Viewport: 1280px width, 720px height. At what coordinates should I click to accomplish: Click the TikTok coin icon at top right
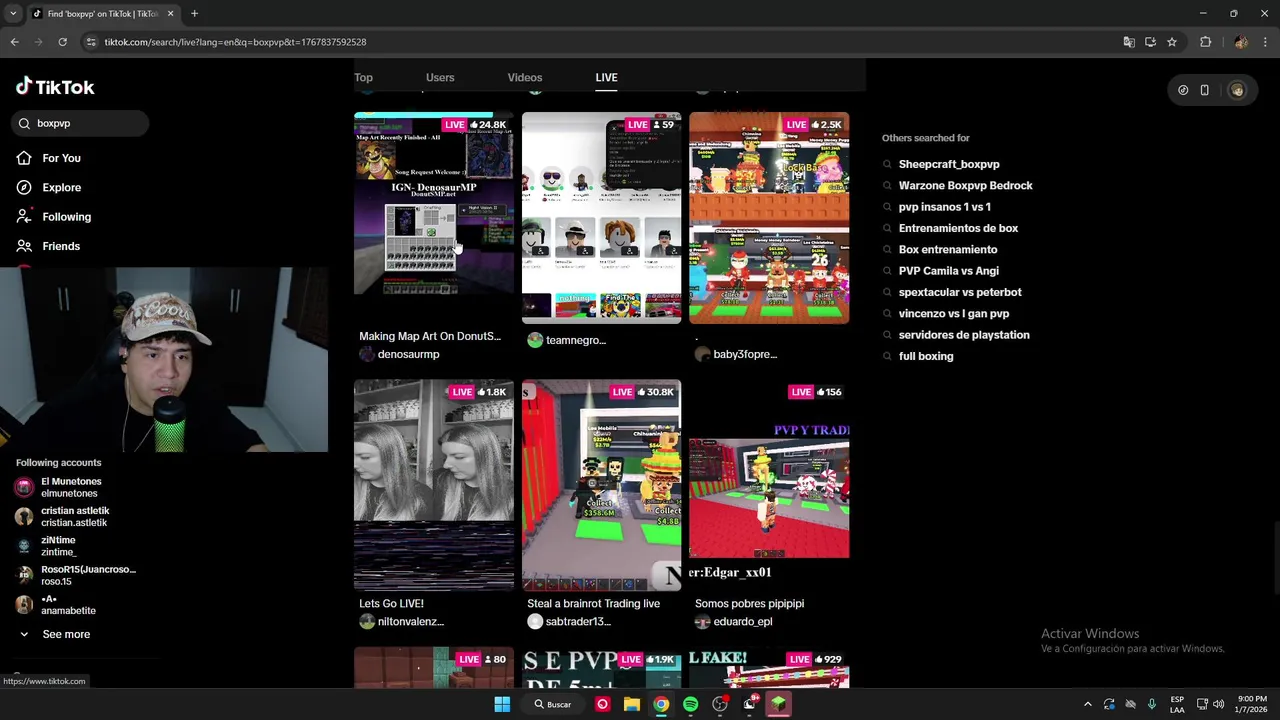coord(1183,90)
